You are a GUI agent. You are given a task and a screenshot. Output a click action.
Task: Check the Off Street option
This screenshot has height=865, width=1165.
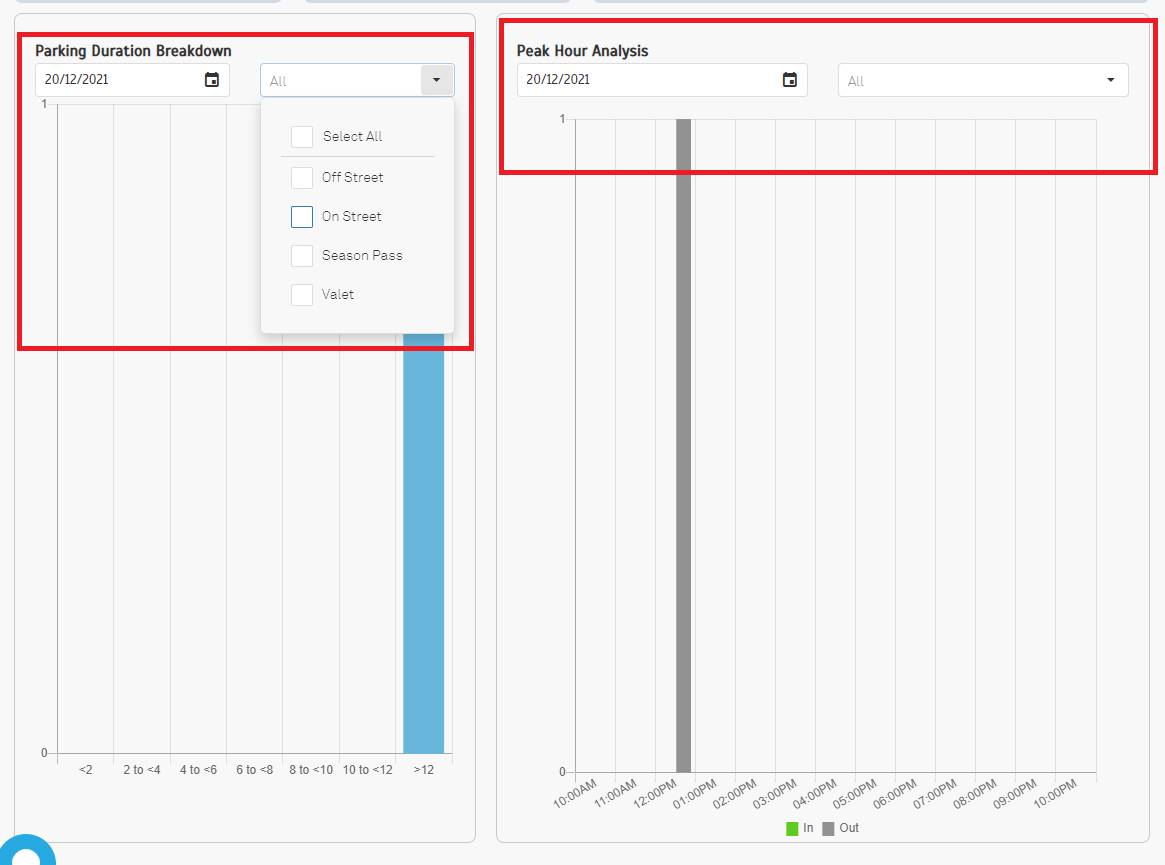pos(302,178)
